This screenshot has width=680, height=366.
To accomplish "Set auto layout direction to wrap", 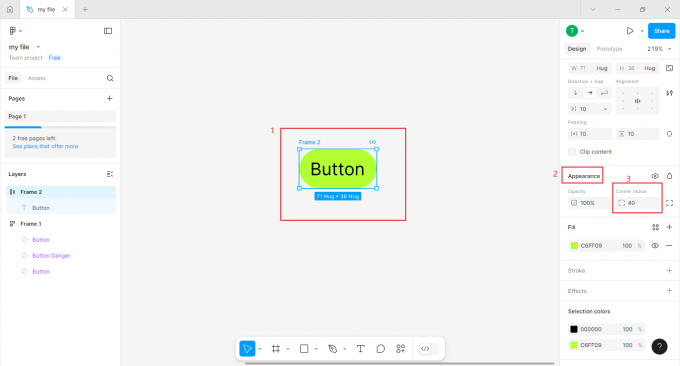I will pyautogui.click(x=604, y=93).
